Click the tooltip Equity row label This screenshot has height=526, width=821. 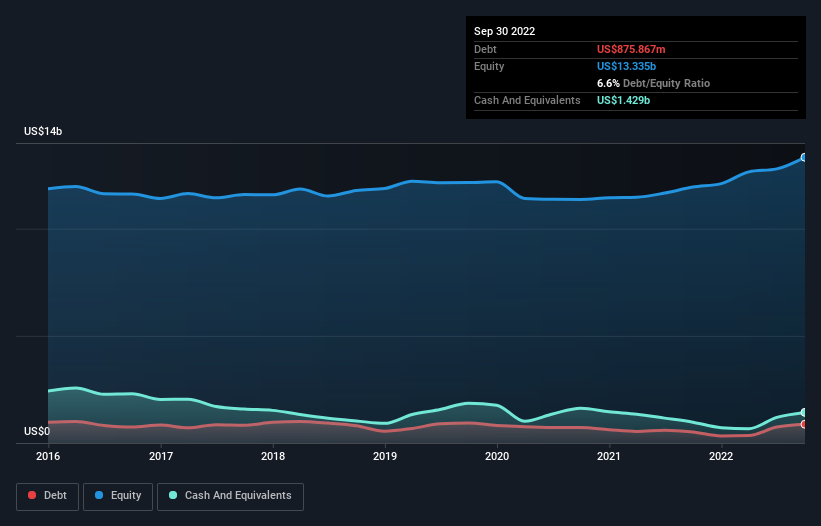[489, 66]
